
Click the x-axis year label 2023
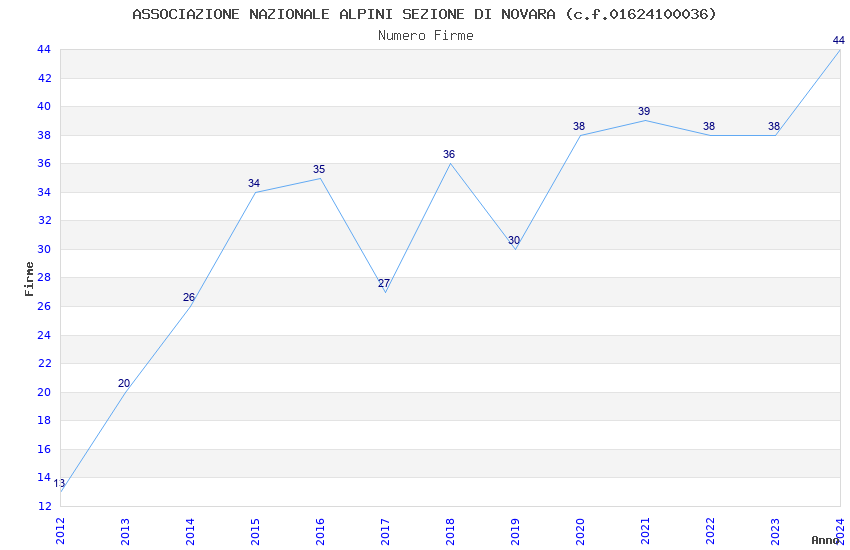[x=776, y=531]
